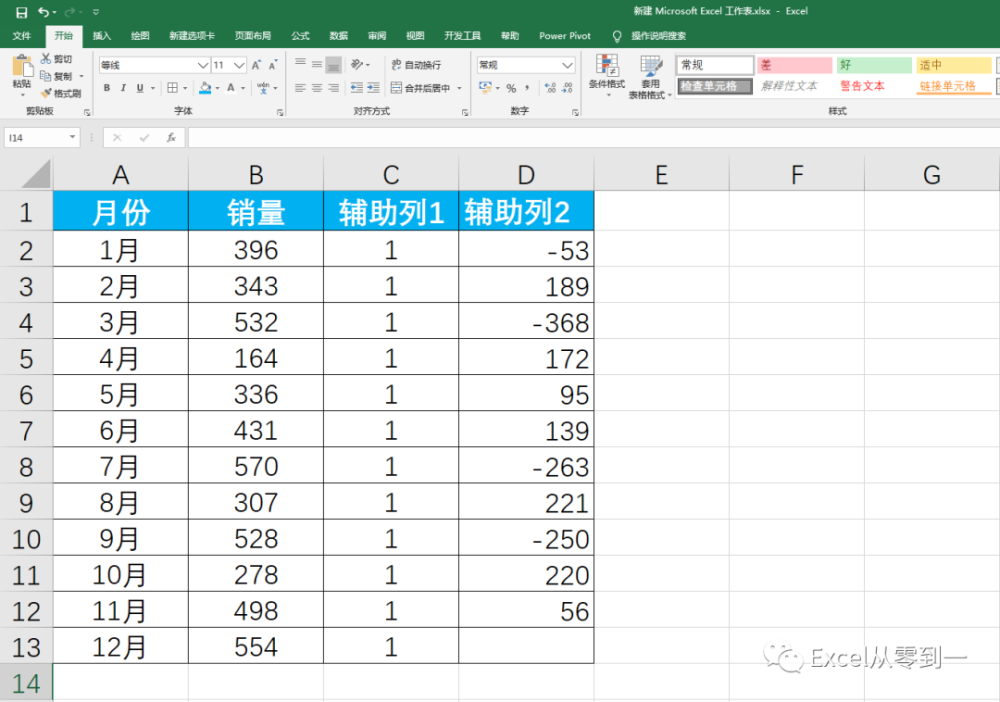Toggle Italic formatting
This screenshot has width=1000, height=702.
[122, 88]
